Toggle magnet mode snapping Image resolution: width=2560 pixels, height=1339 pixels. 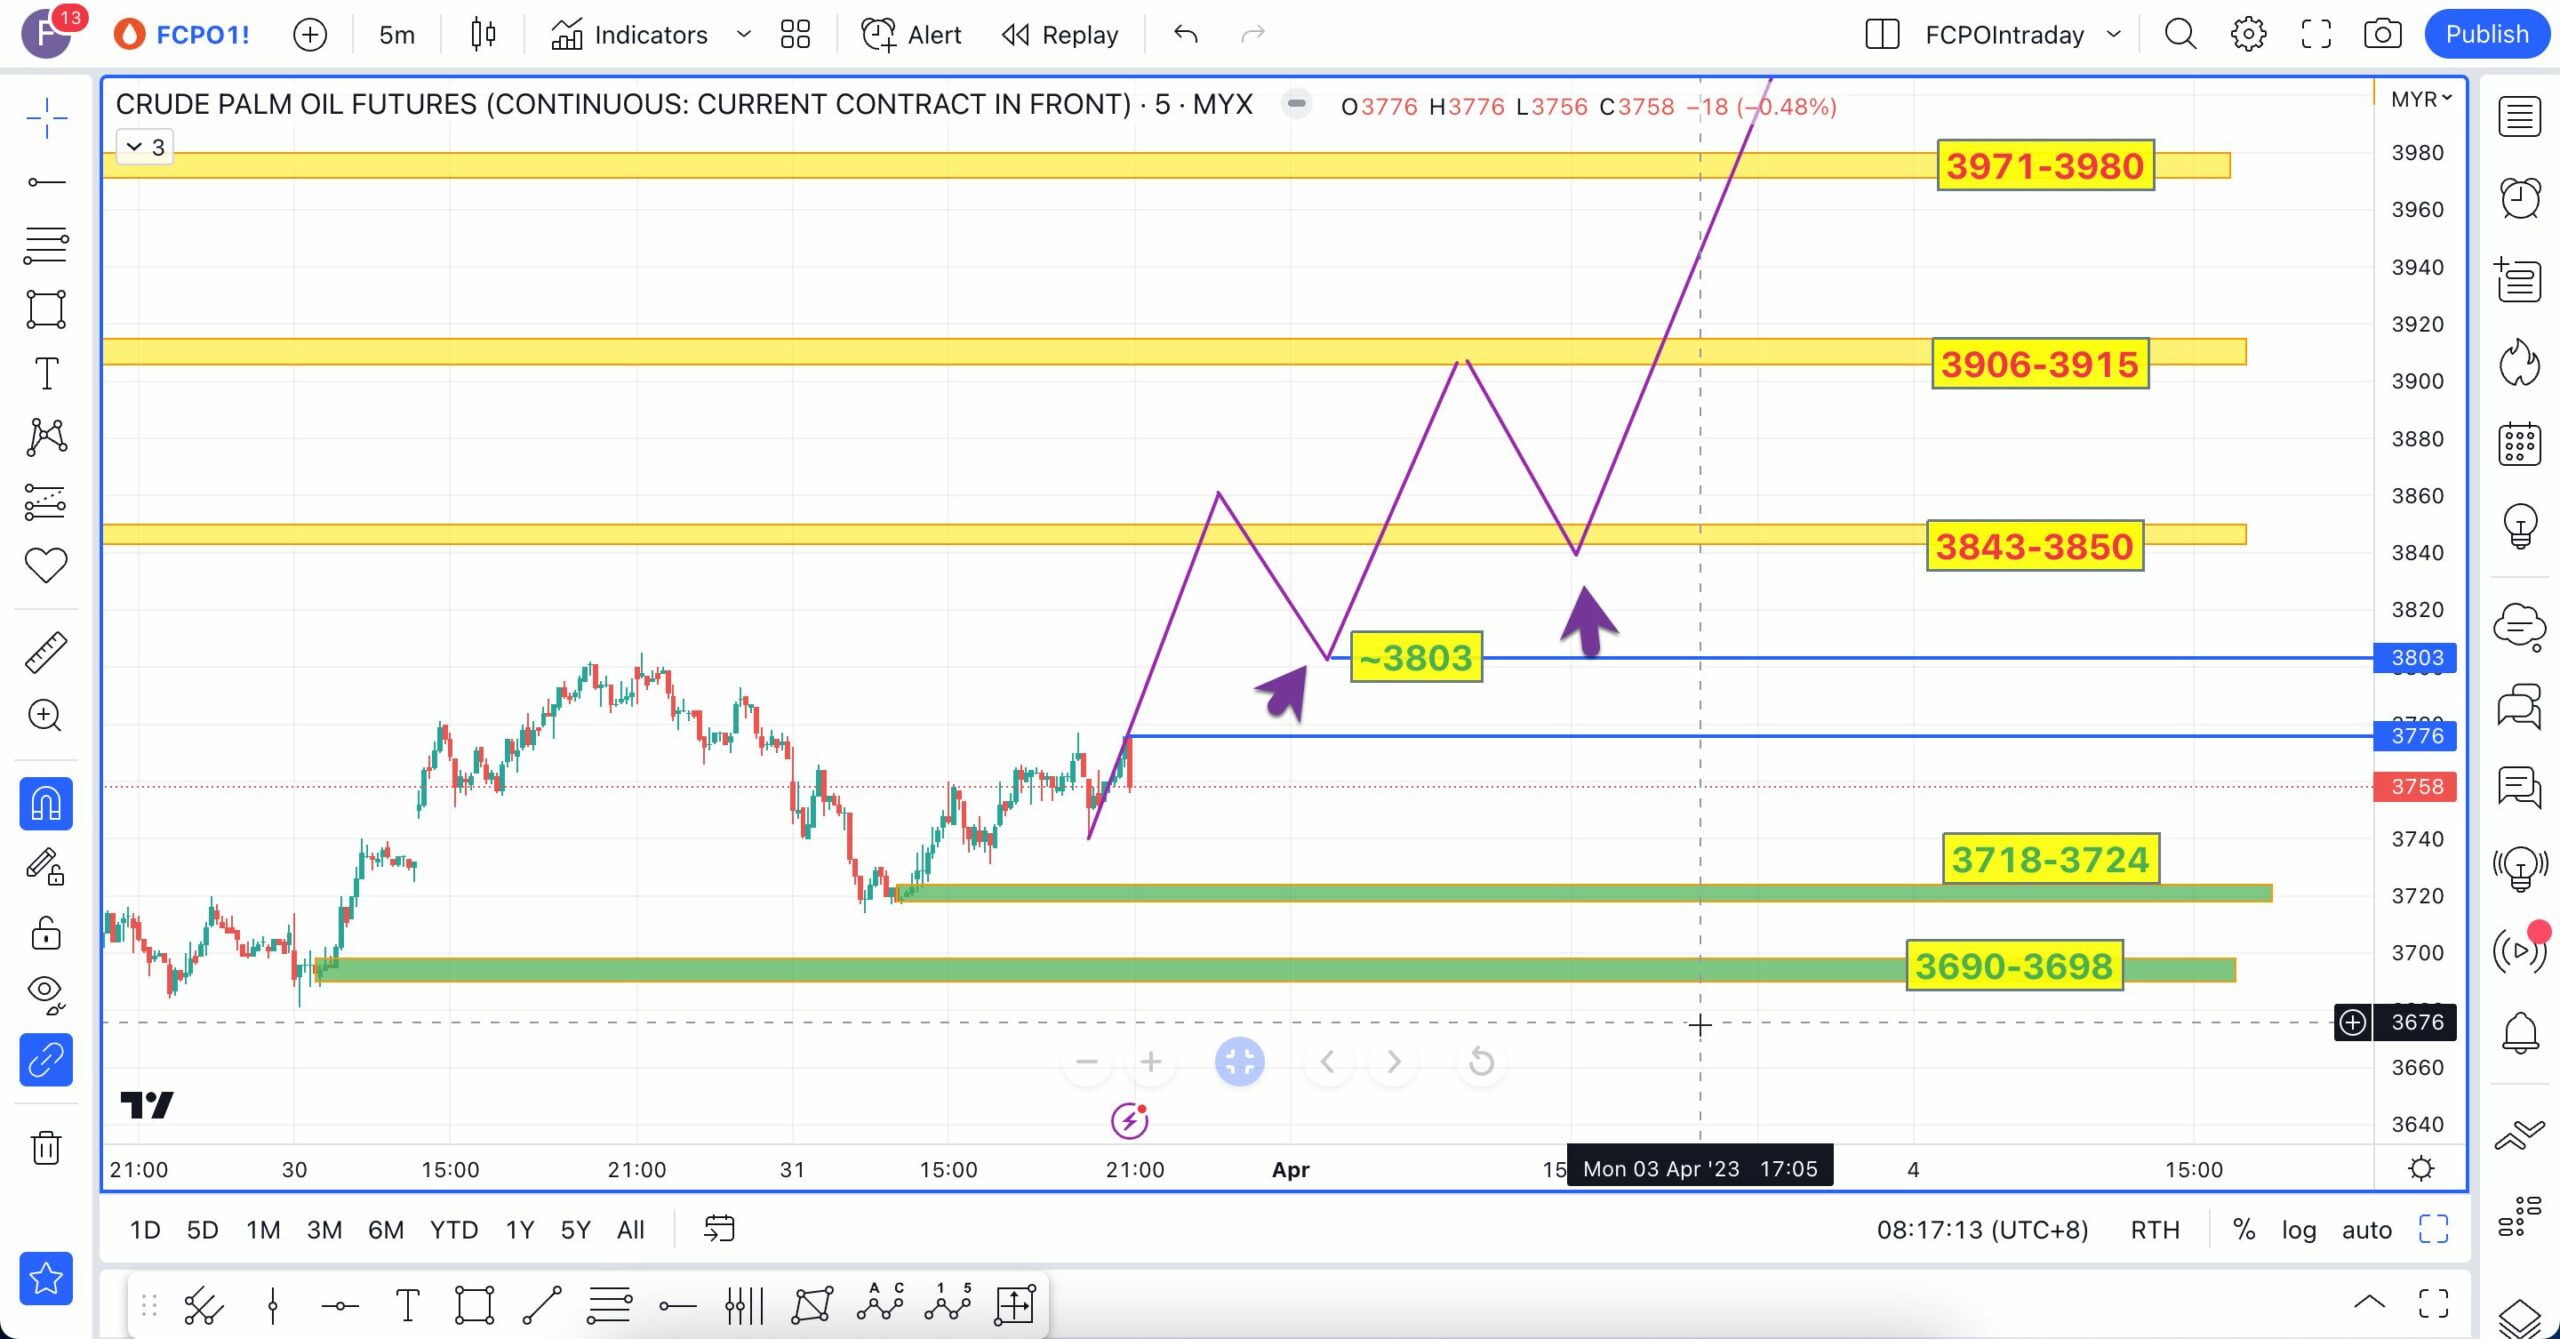pos(45,804)
